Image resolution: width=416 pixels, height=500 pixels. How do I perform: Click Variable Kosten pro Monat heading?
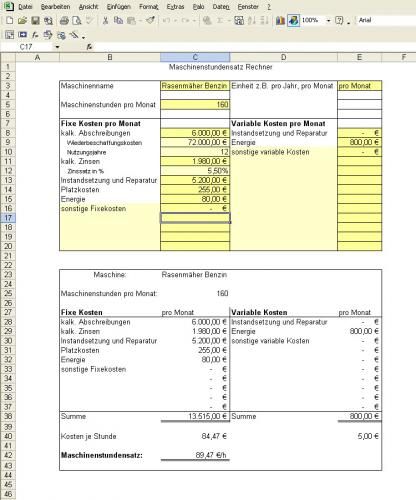278,123
